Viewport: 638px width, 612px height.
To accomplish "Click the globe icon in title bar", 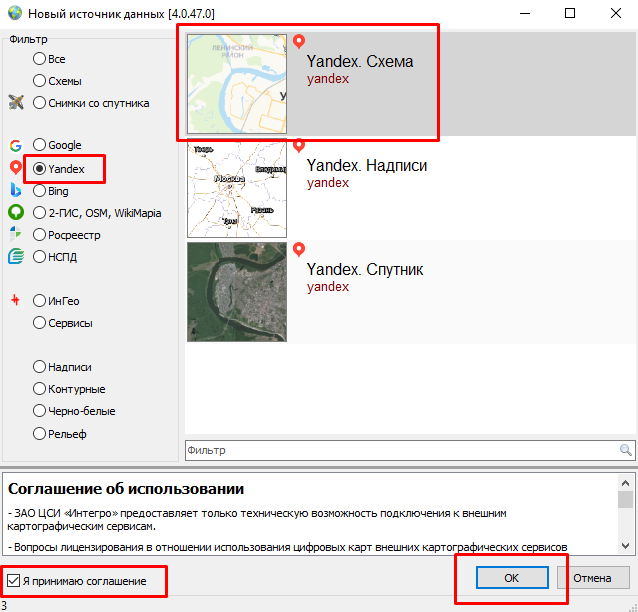I will tap(15, 13).
